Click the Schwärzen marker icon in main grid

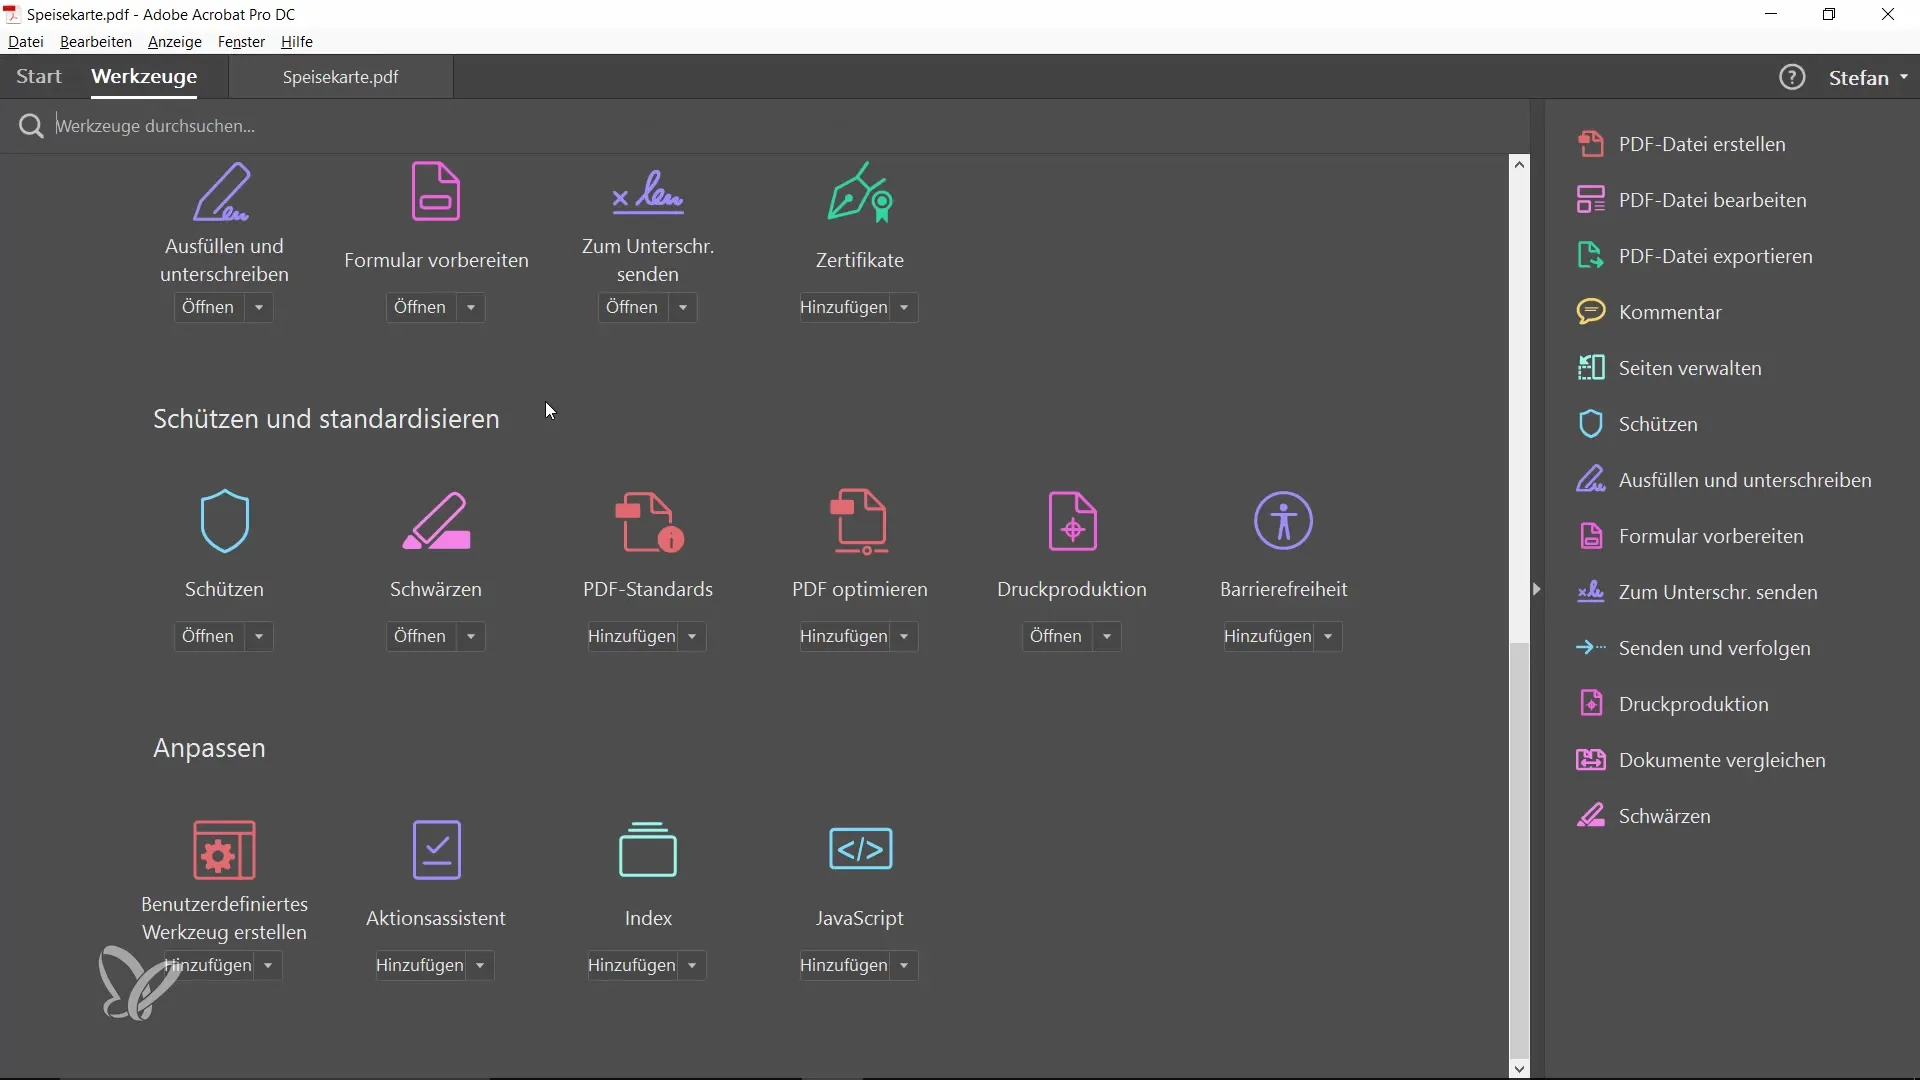436,521
